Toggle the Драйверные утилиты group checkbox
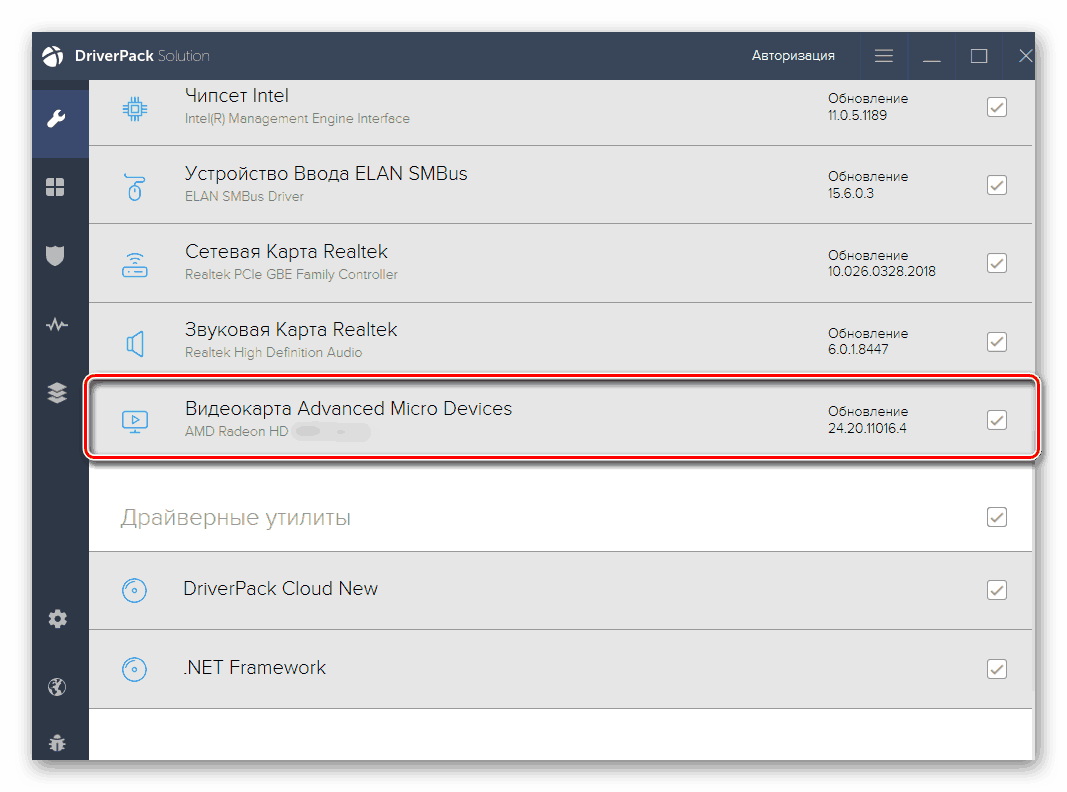This screenshot has width=1067, height=792. click(x=996, y=517)
